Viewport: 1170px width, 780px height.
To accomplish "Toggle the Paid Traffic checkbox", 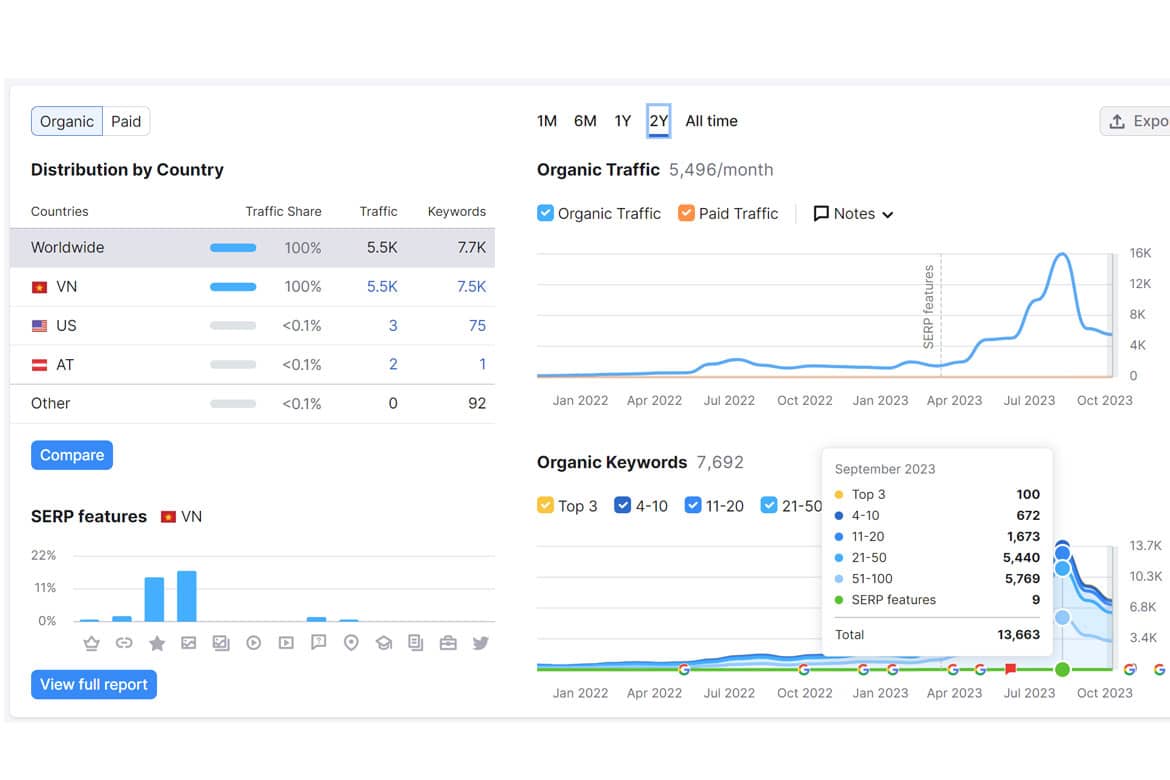I will pos(686,213).
